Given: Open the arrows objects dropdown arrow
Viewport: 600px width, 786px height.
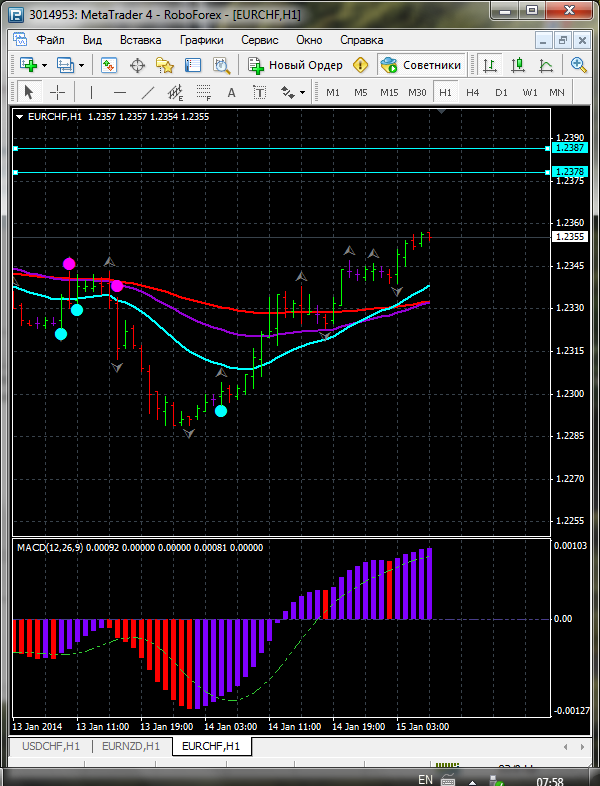Looking at the screenshot, I should pos(302,93).
